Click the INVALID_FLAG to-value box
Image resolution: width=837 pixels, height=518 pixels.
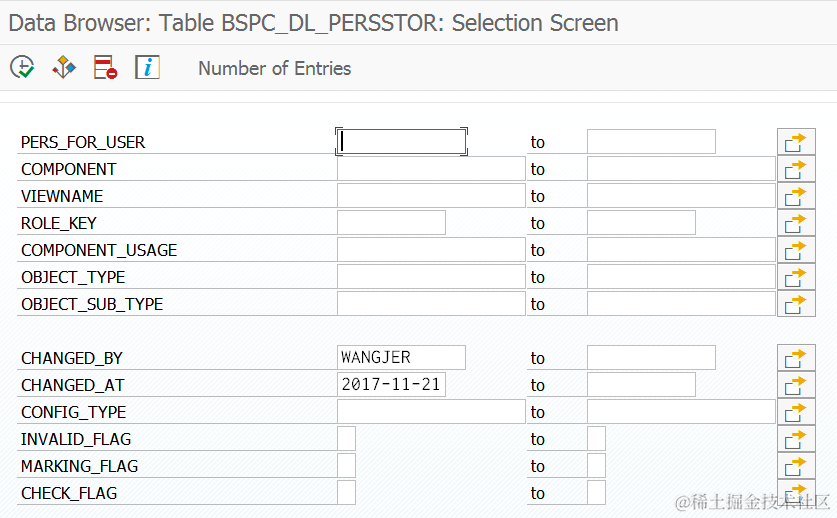pyautogui.click(x=596, y=439)
